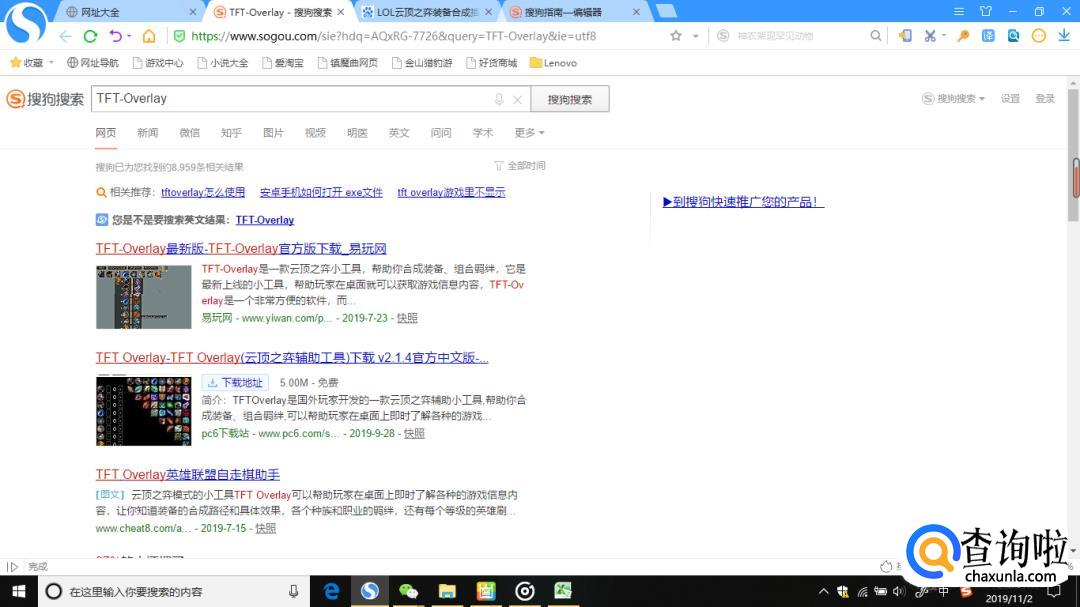Click the TFT-Overlay search input field
This screenshot has width=1080, height=607.
290,99
